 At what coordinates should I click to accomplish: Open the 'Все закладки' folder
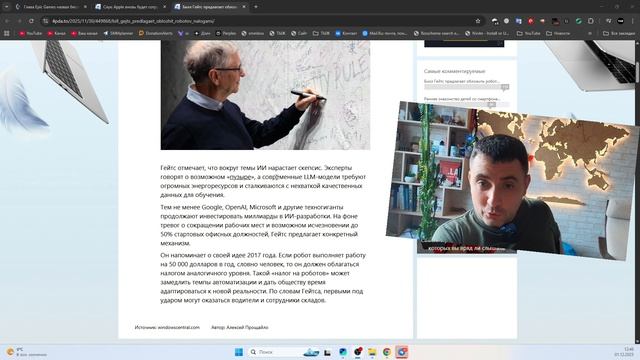619,33
